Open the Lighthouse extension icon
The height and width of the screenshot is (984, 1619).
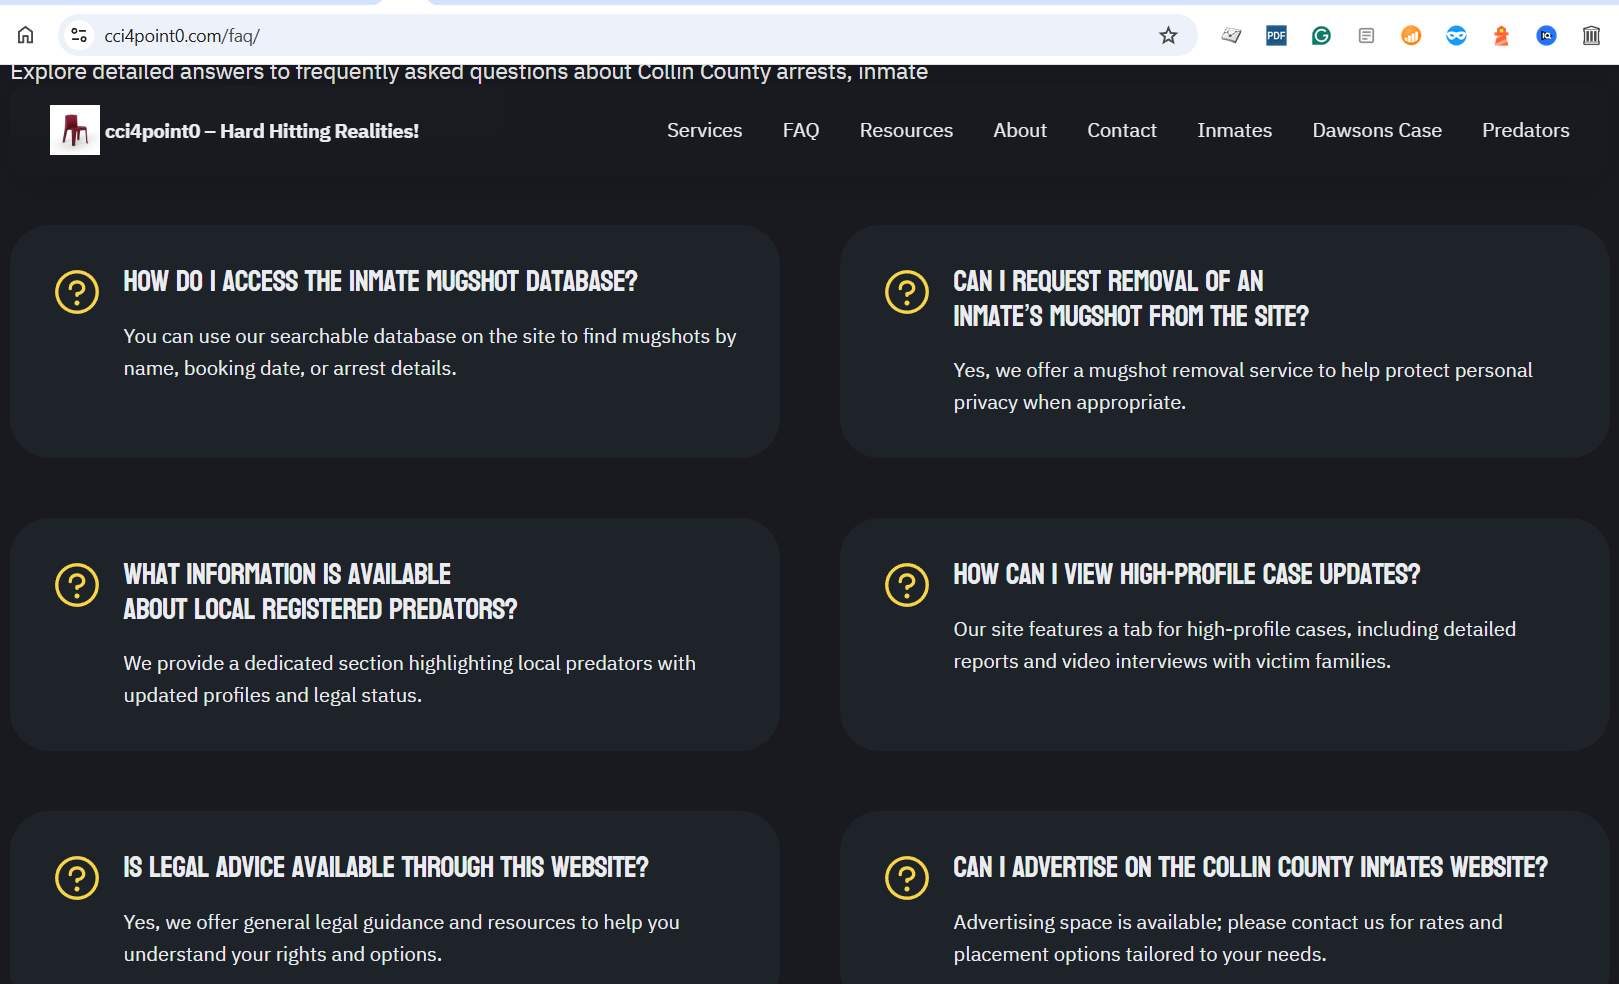[x=1501, y=36]
